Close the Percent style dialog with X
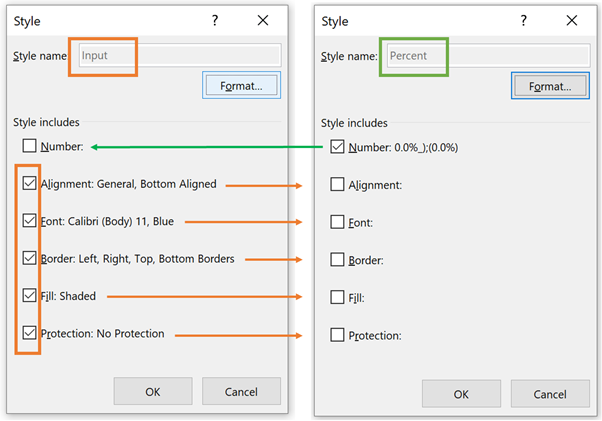 [x=571, y=20]
